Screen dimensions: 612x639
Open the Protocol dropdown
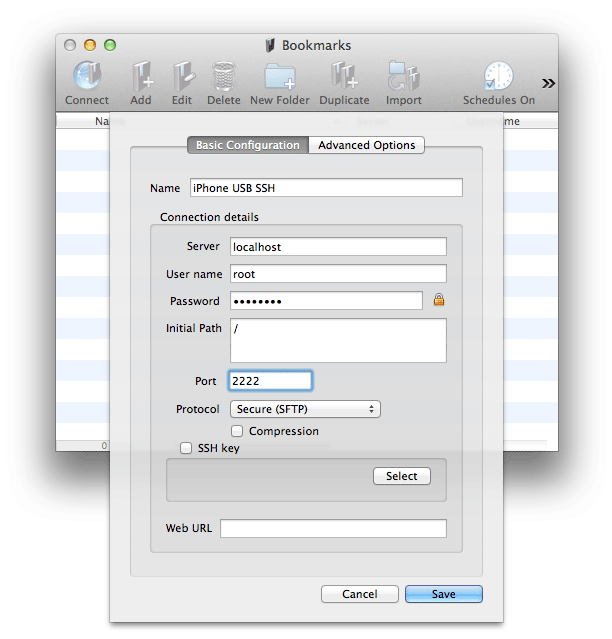click(x=305, y=409)
